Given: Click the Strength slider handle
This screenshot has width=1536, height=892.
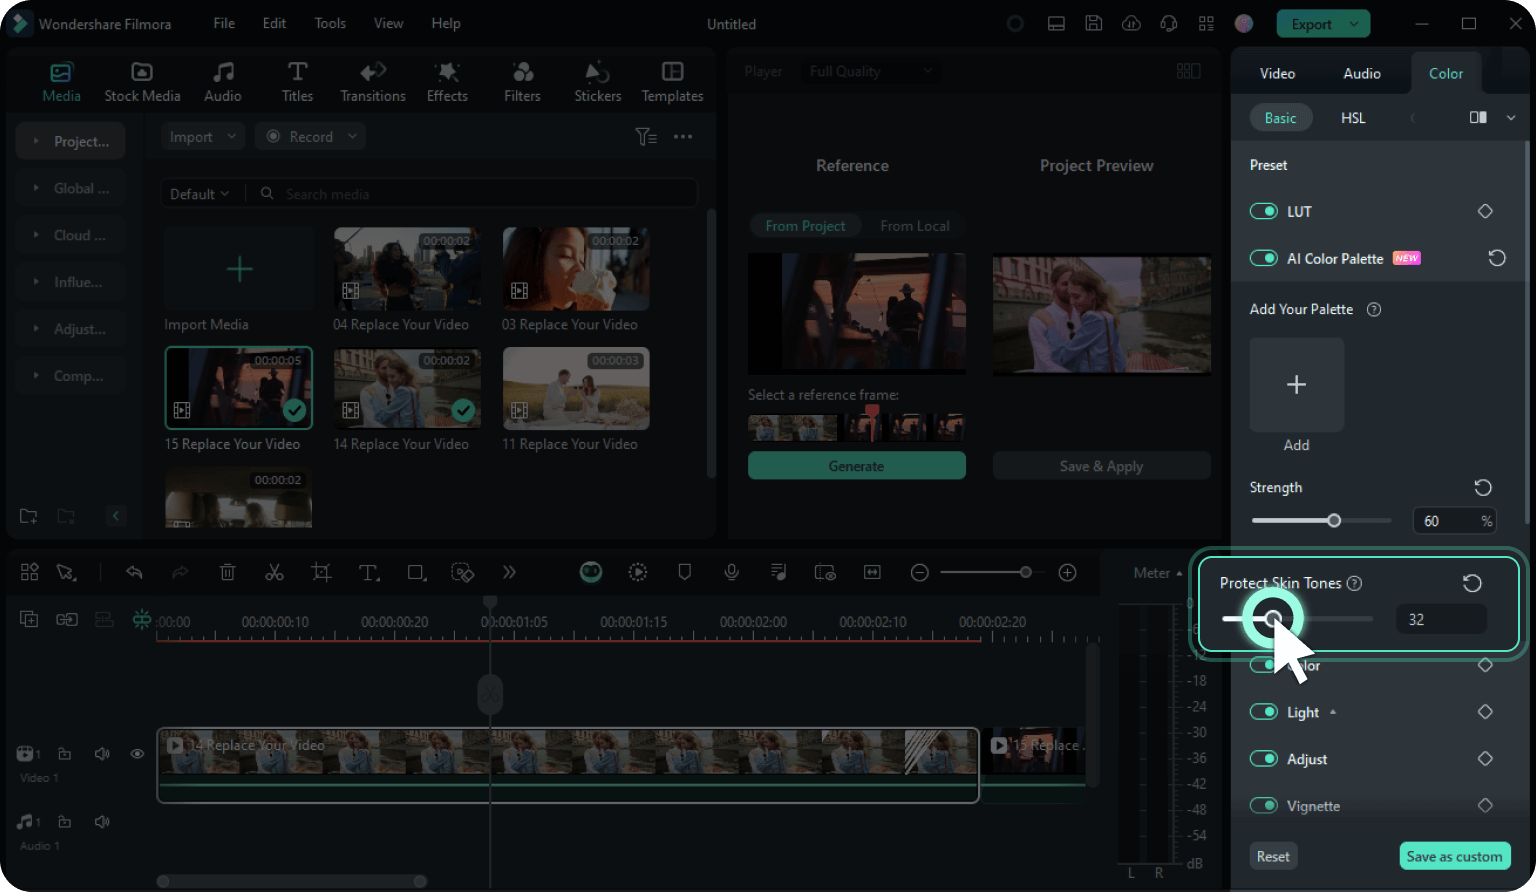Looking at the screenshot, I should click(1334, 520).
